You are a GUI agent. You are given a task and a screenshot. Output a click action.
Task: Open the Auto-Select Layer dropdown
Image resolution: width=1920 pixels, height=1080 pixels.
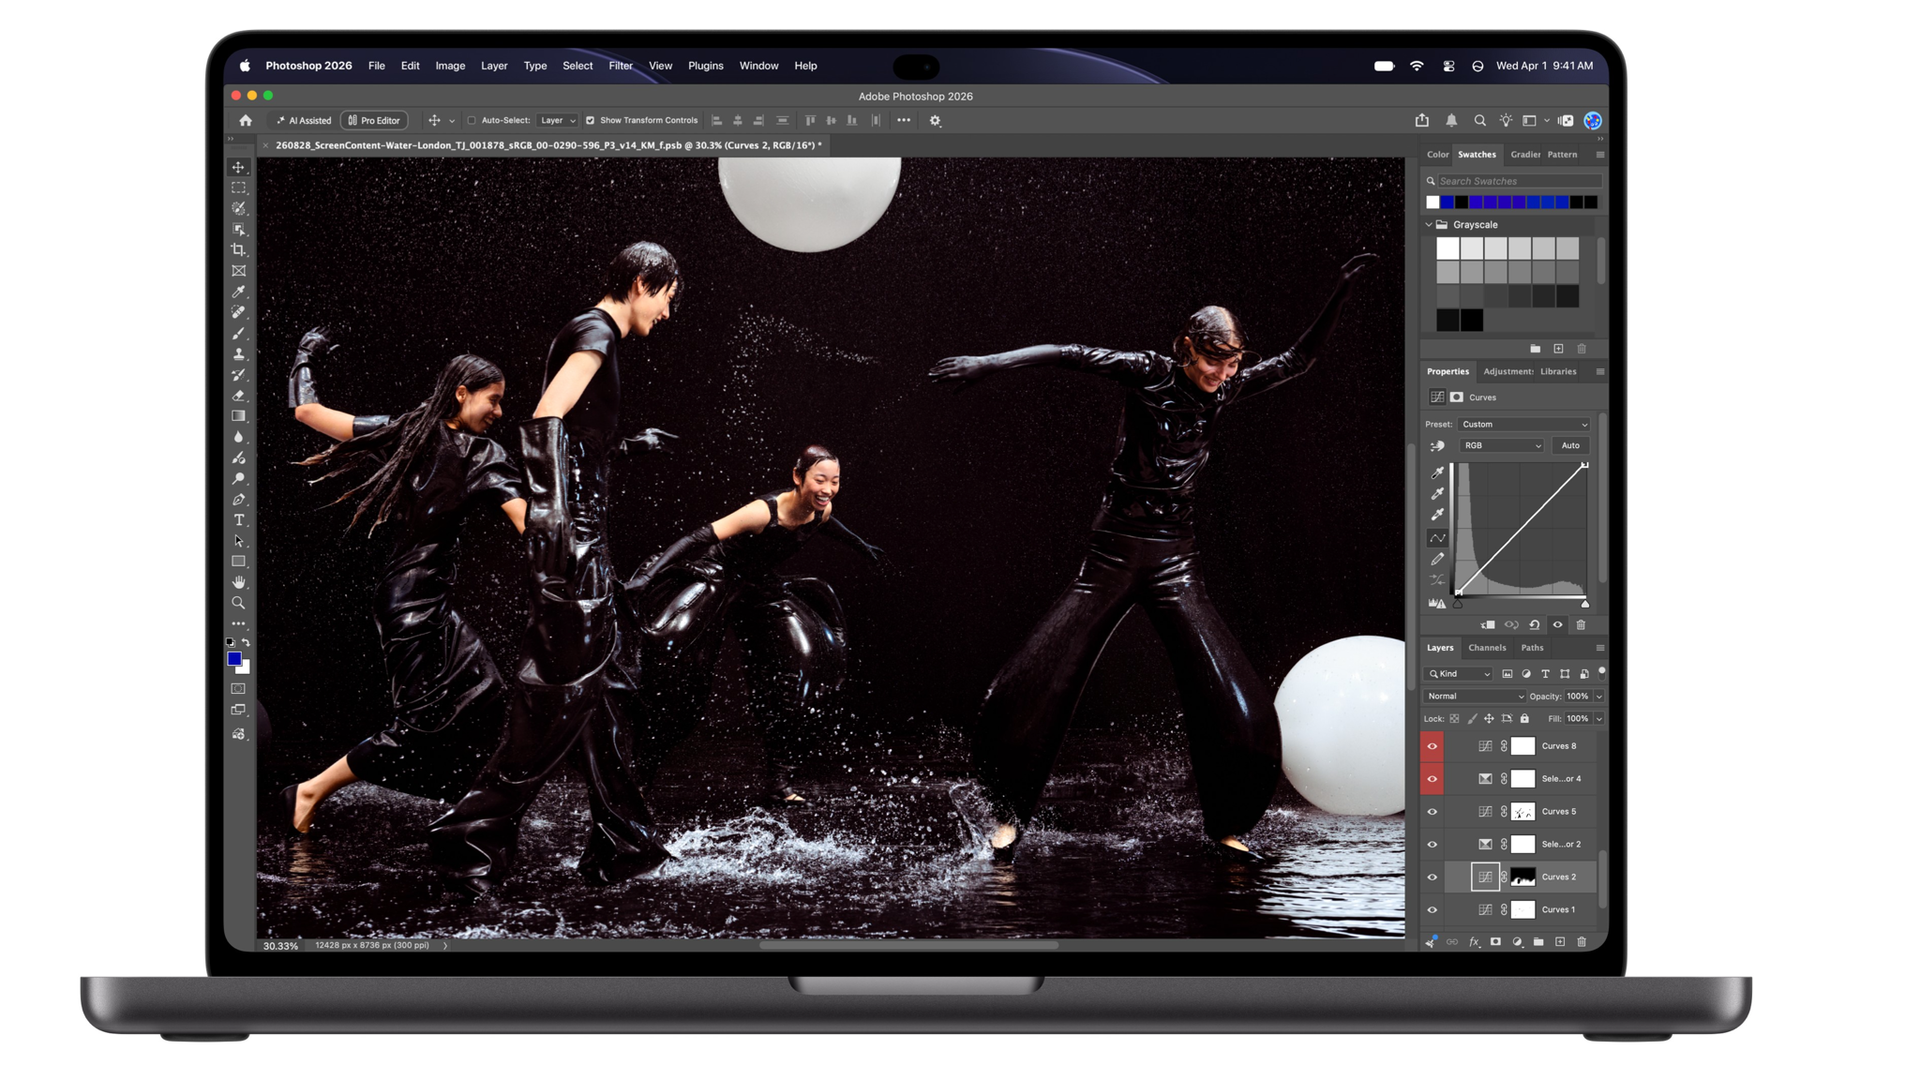(558, 120)
